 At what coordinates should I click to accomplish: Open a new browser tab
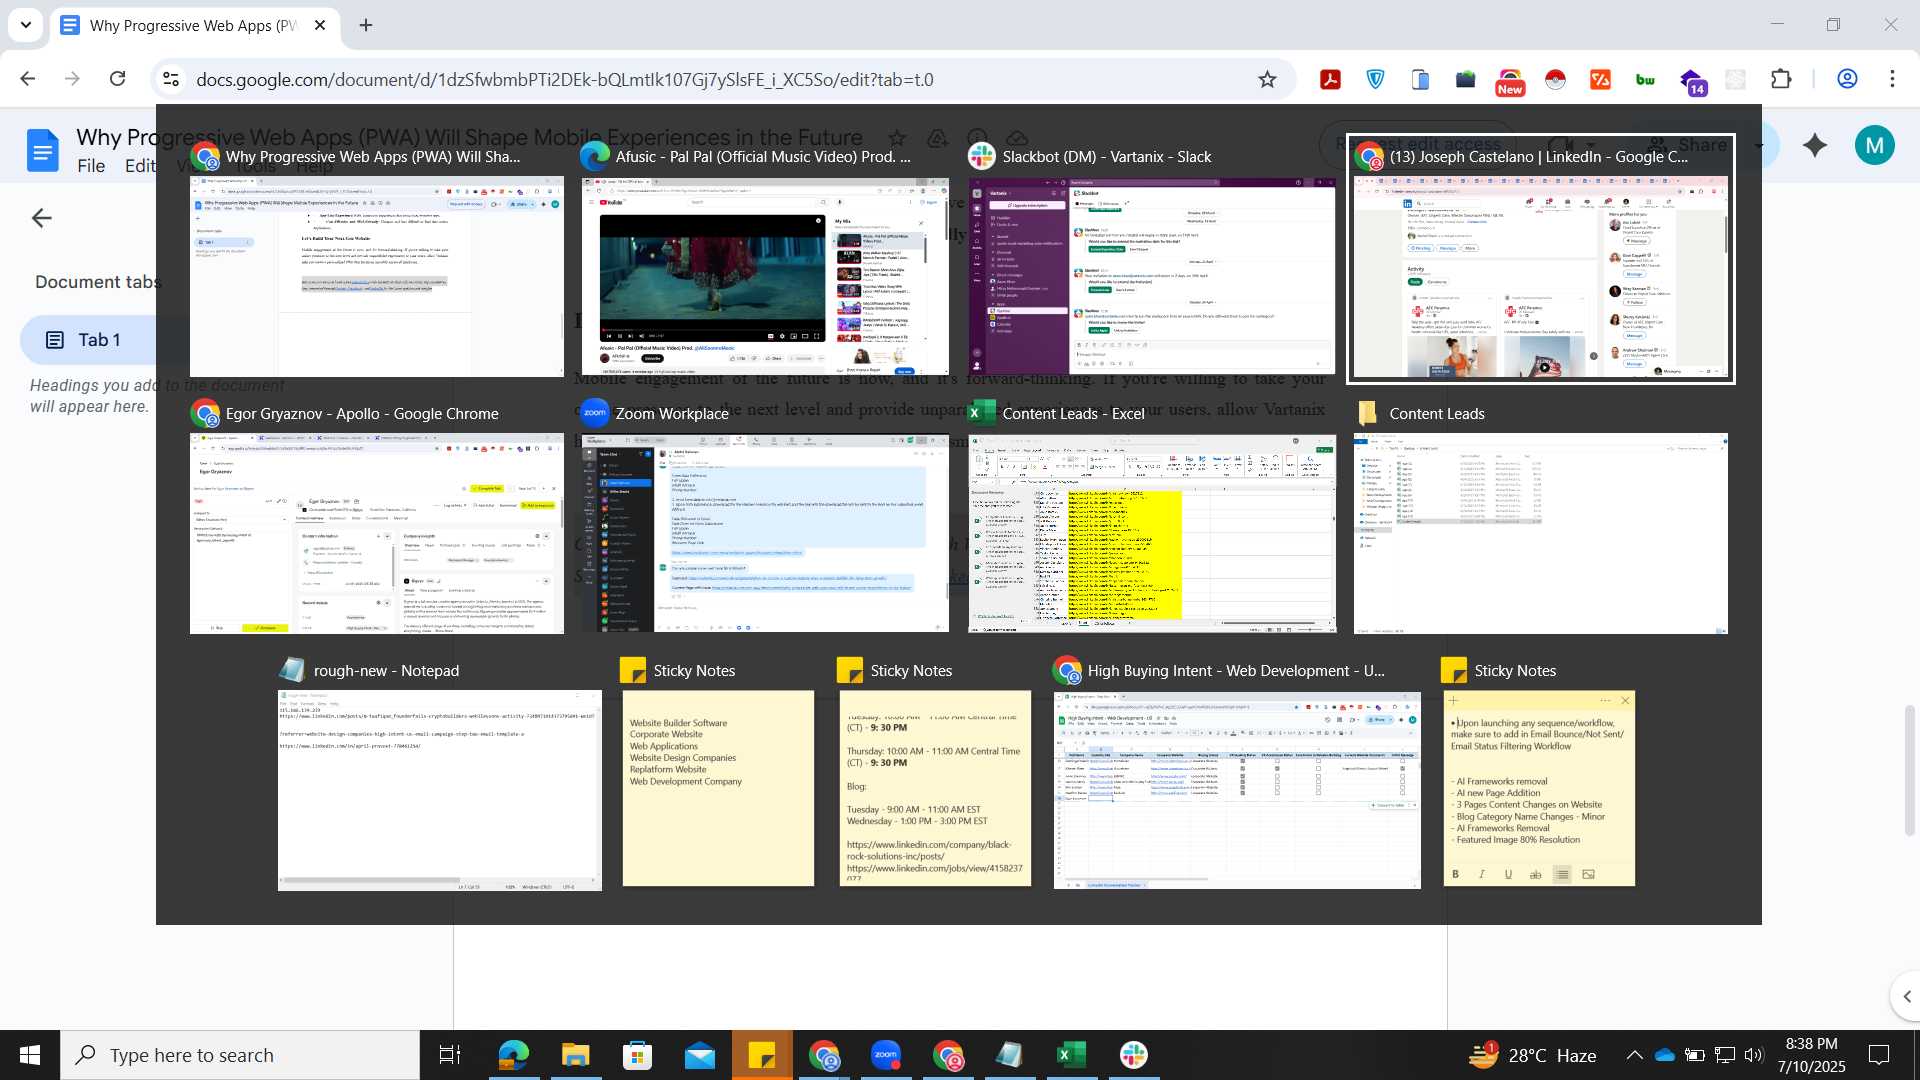point(366,25)
